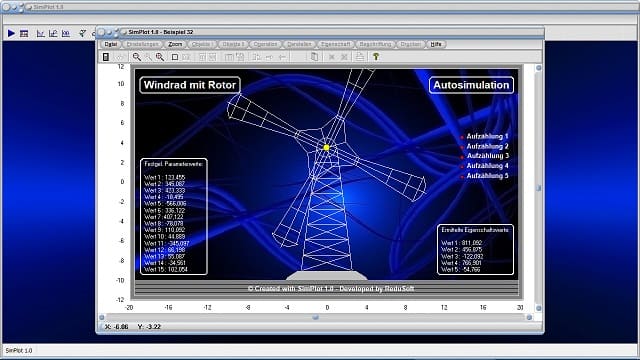Click the second chart icon in main toolbar

click(x=53, y=33)
